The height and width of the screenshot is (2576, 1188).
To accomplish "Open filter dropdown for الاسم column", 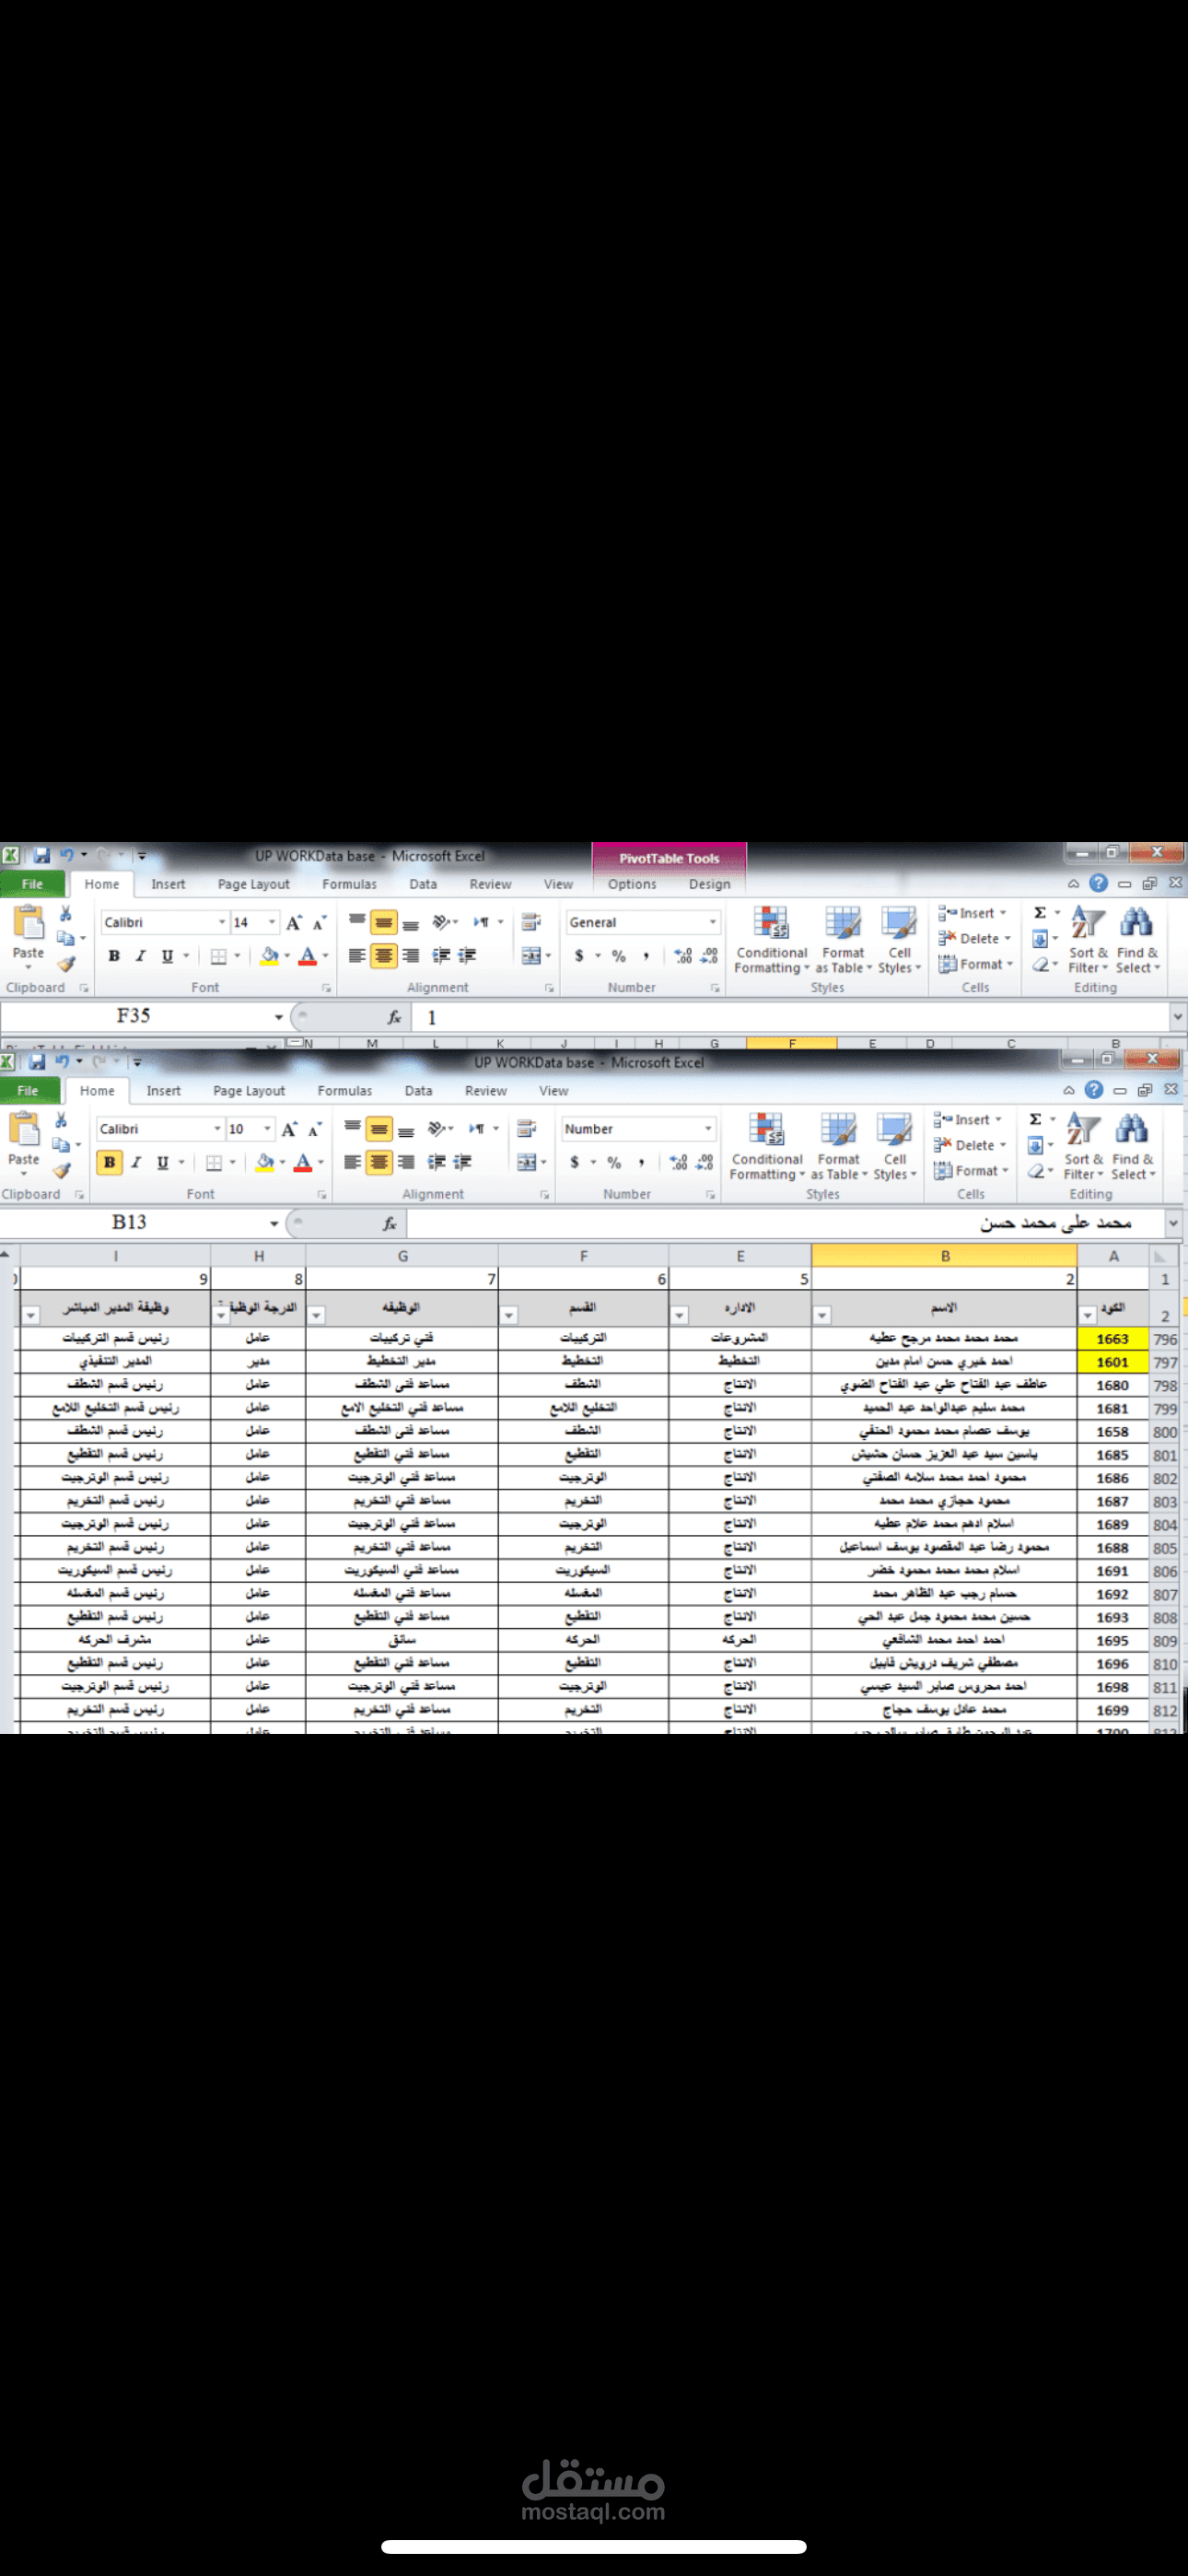I will click(822, 1315).
